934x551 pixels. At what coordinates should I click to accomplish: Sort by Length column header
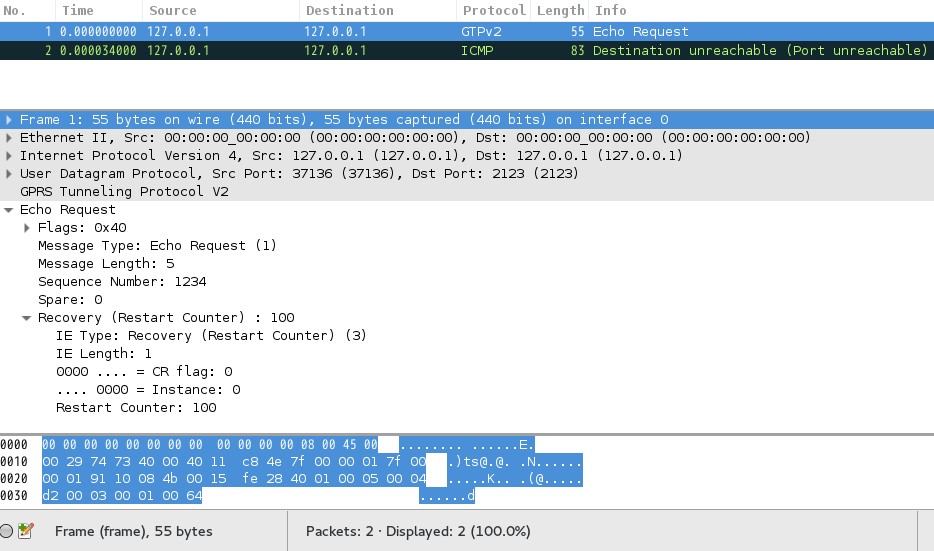point(560,11)
